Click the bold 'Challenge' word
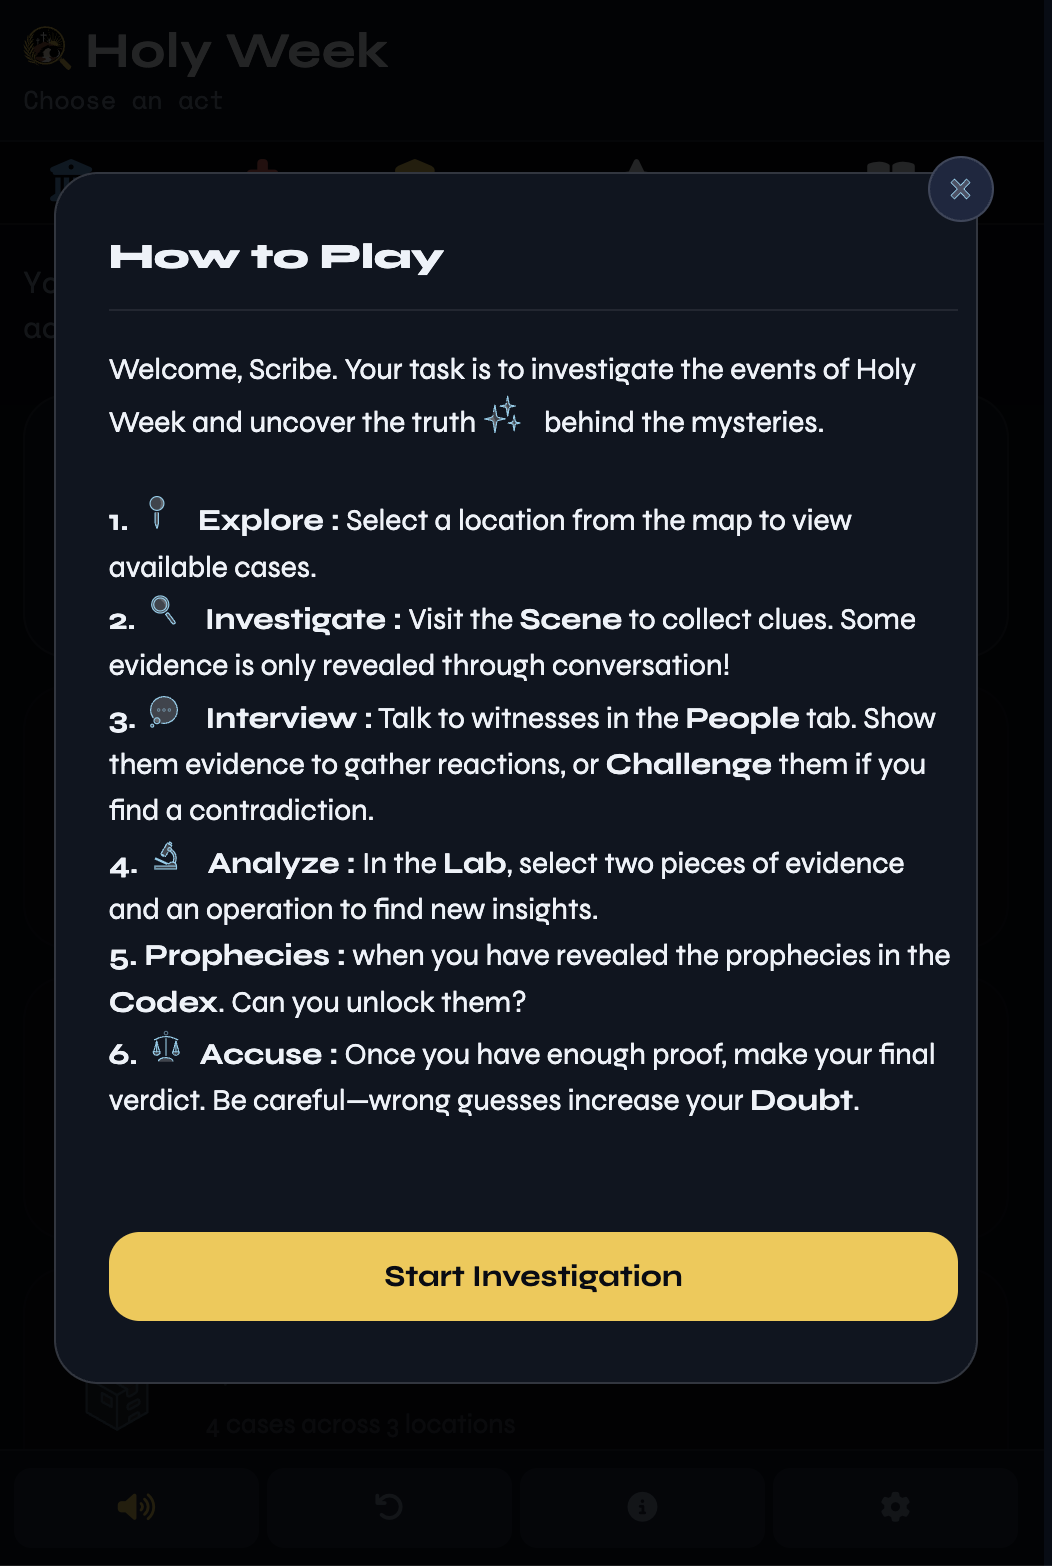The width and height of the screenshot is (1052, 1566). [x=689, y=765]
